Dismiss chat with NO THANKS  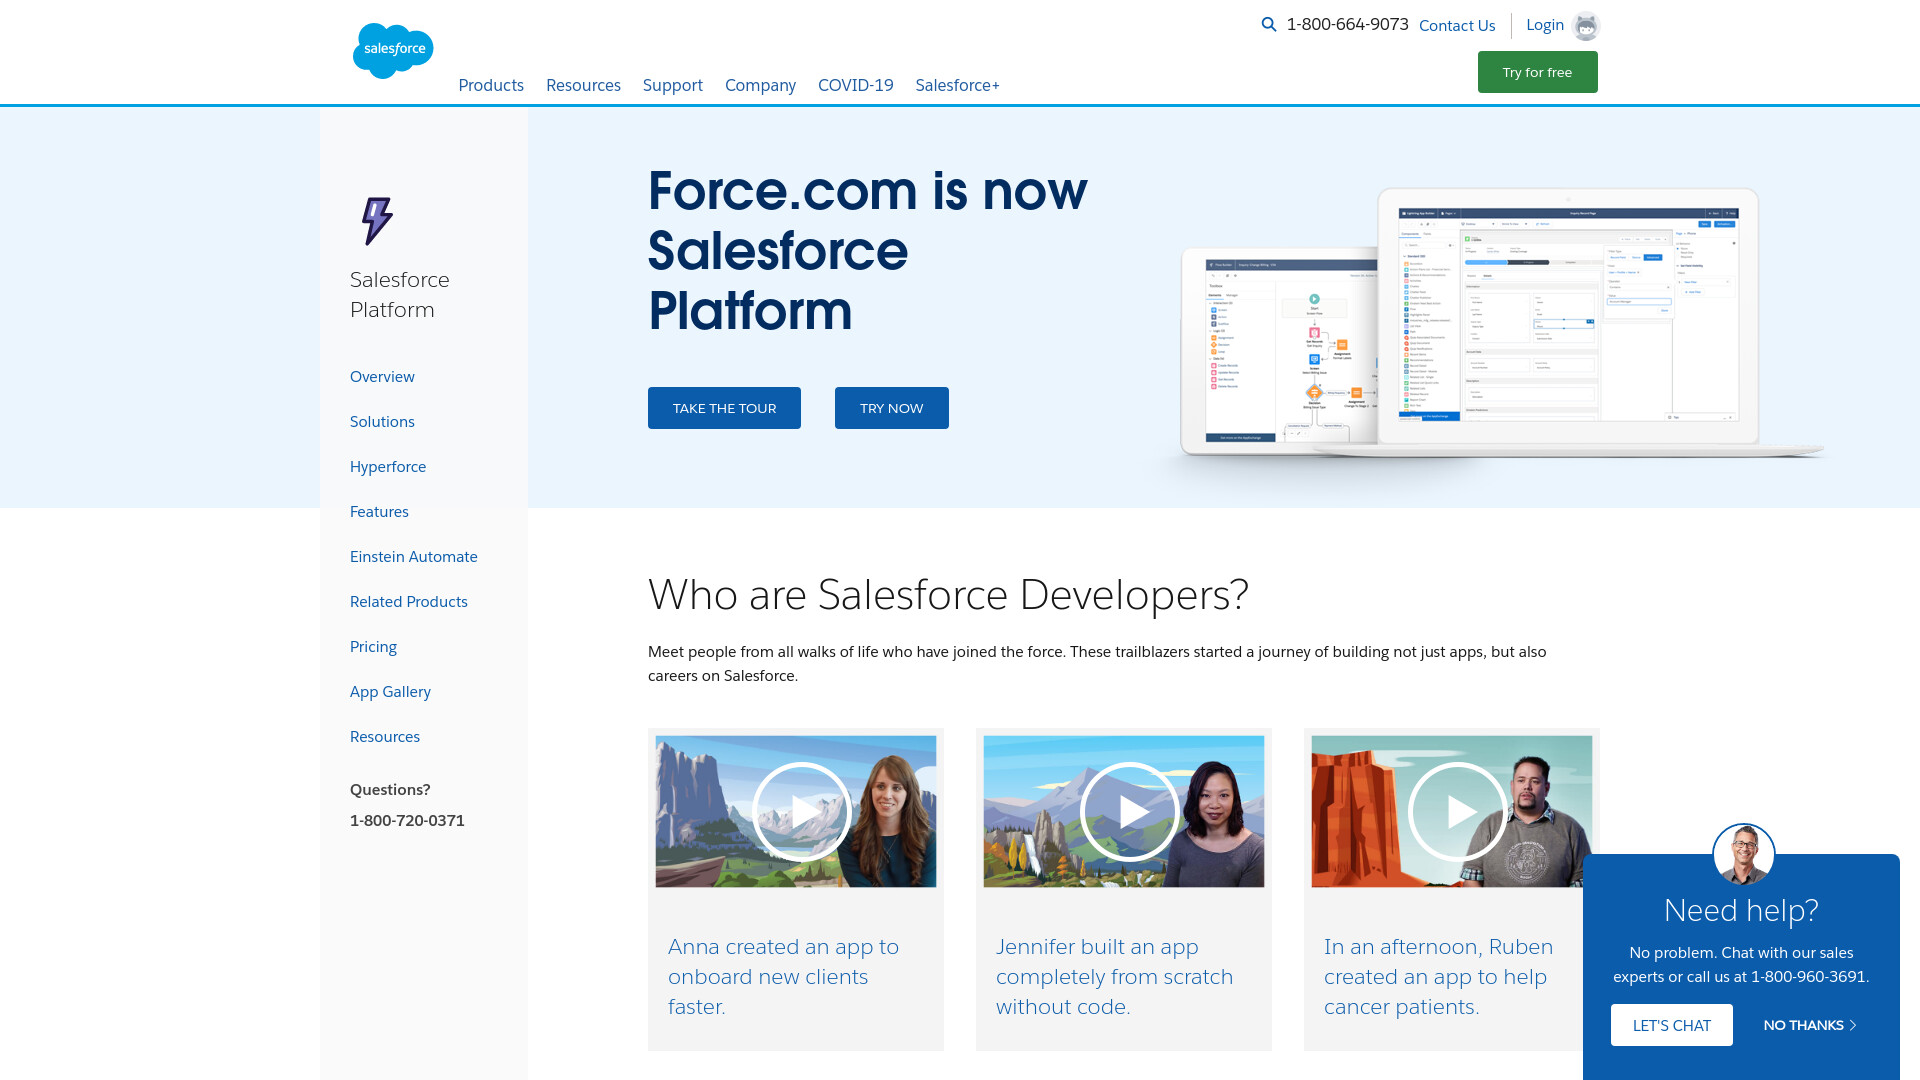click(x=1810, y=1025)
